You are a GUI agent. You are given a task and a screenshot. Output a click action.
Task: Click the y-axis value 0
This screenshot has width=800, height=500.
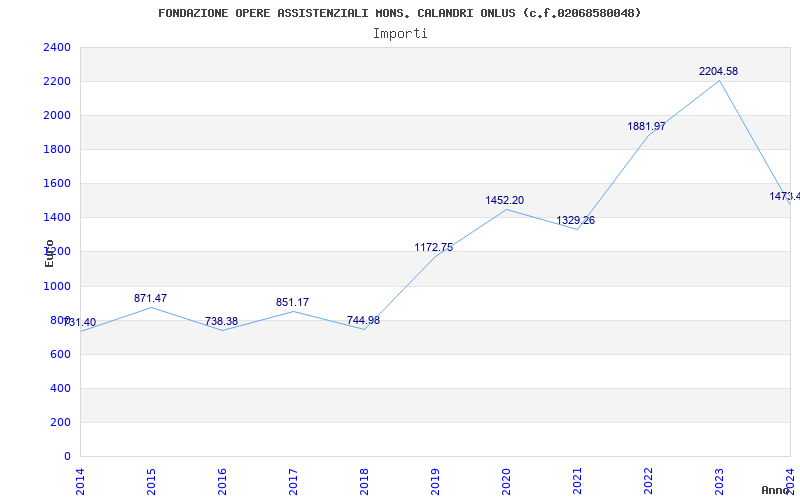pyautogui.click(x=67, y=457)
